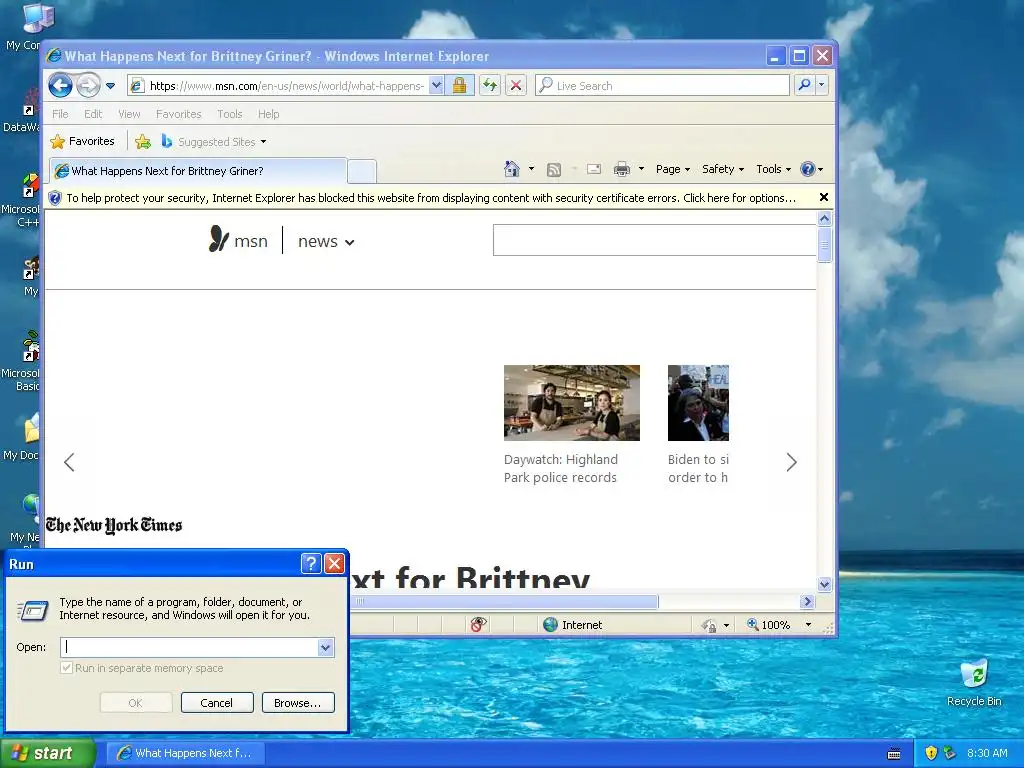Click the Read Mail envelope icon
1024x768 pixels.
[594, 169]
